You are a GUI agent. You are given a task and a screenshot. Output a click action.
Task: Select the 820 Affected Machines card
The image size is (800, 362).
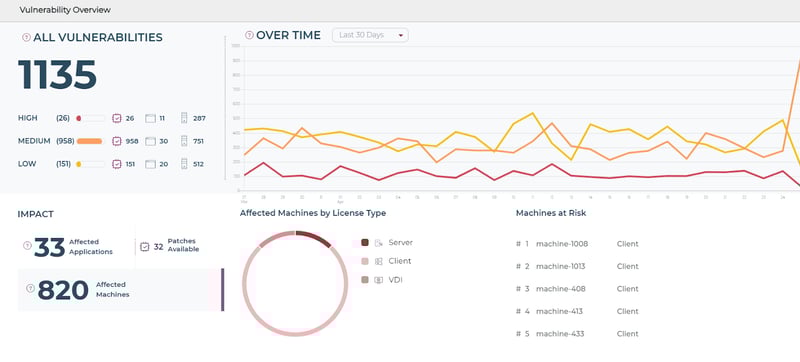120,290
